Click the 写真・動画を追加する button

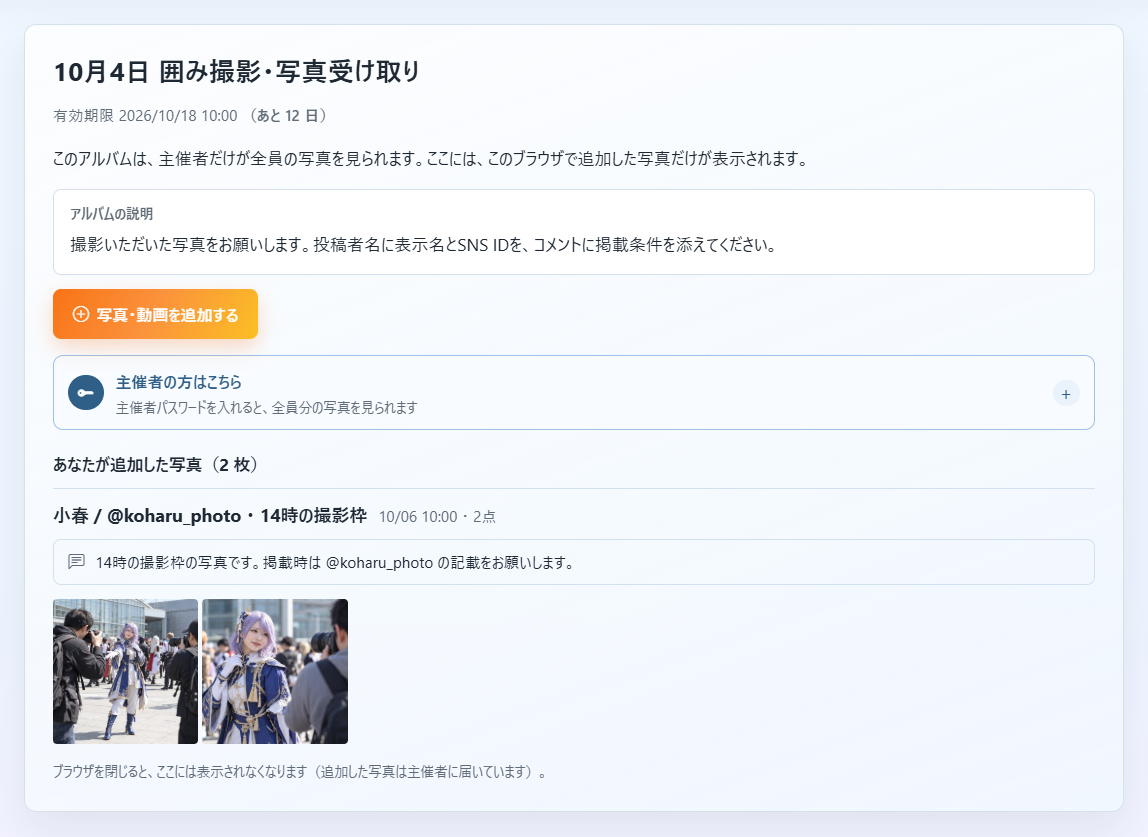pos(155,314)
